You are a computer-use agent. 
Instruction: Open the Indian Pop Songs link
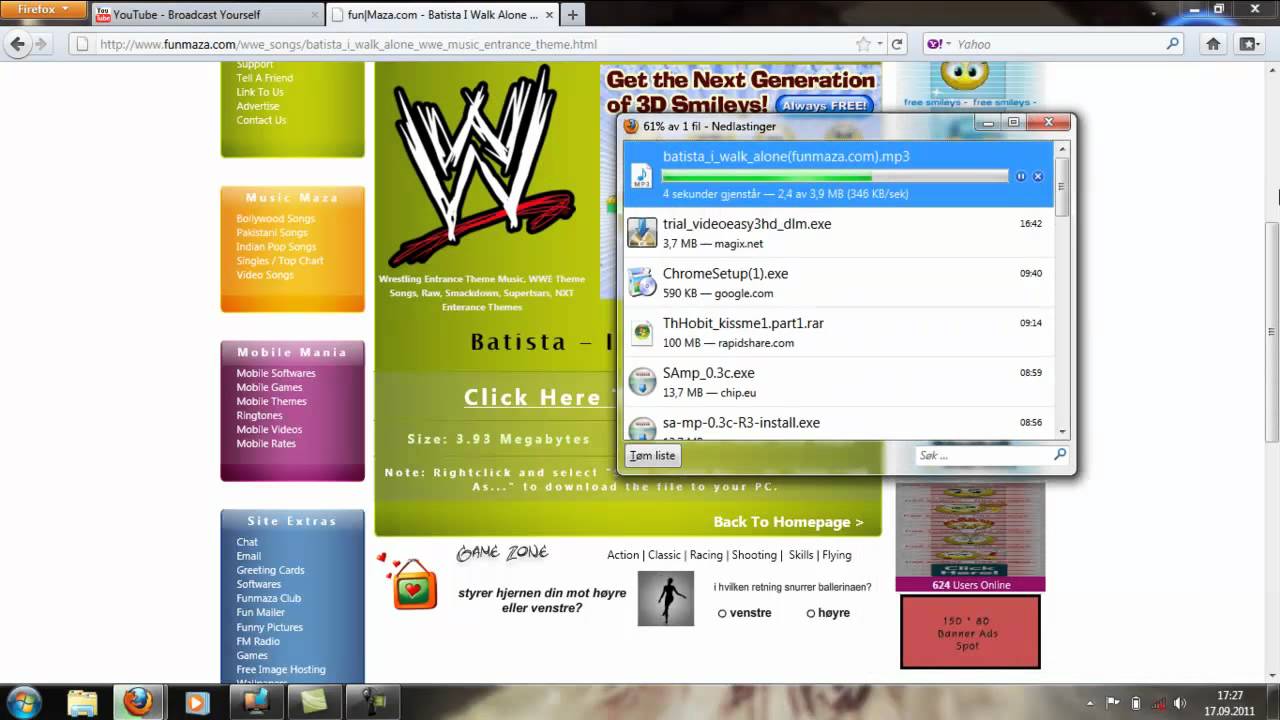coord(276,246)
